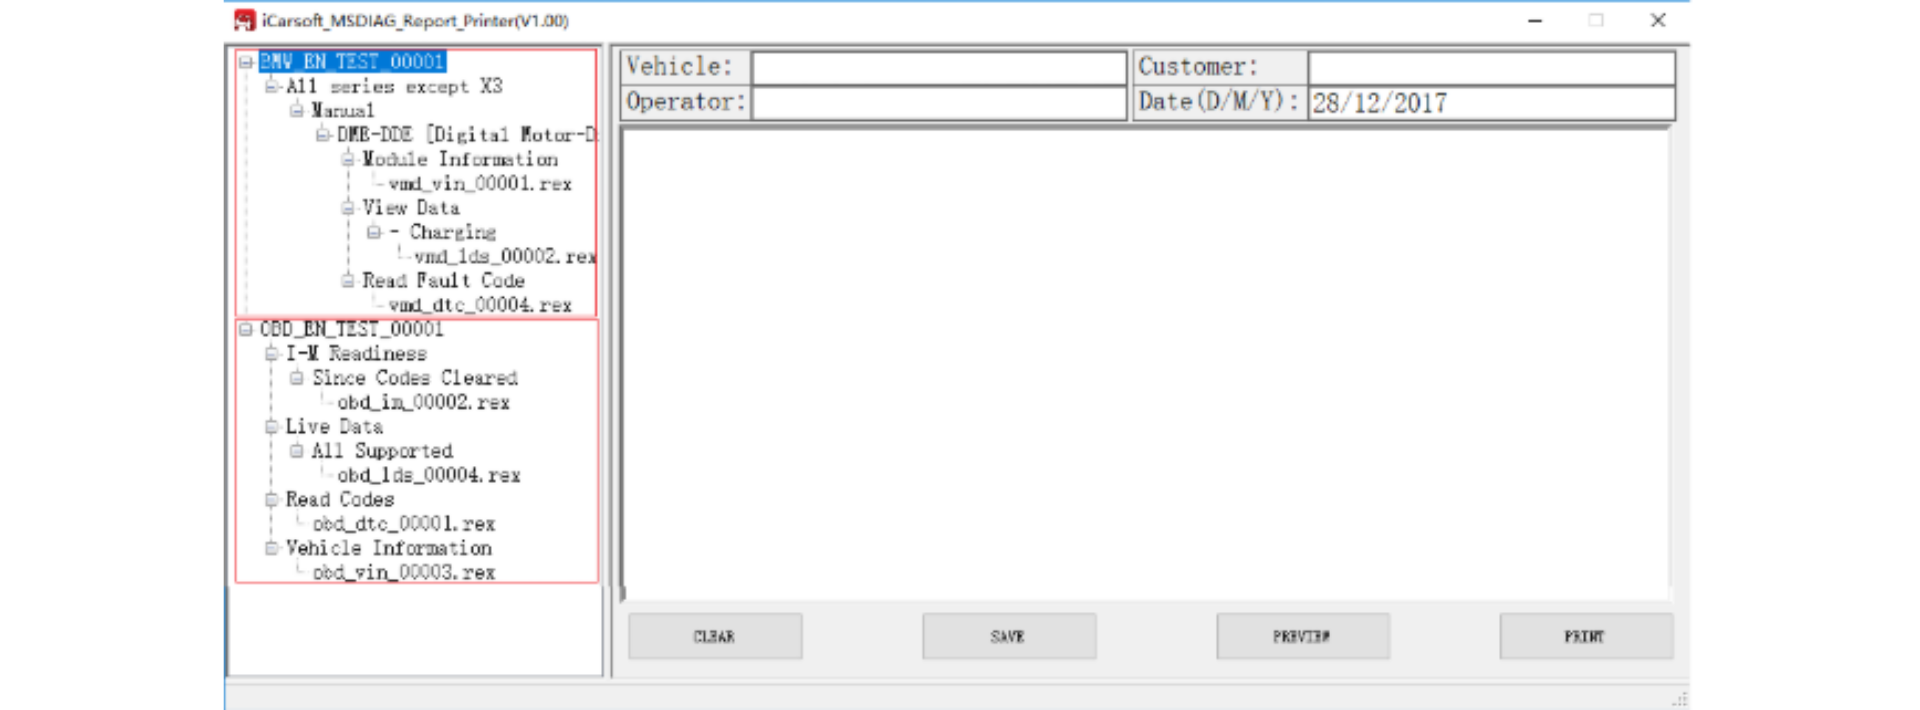The width and height of the screenshot is (1920, 710).
Task: Click inside the report content area
Action: coord(1145,364)
